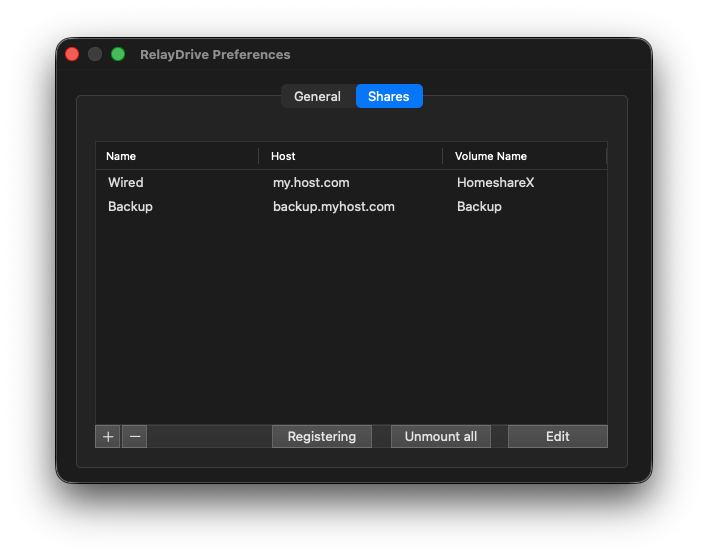The width and height of the screenshot is (708, 557).
Task: Close the RelayDrive Preferences window
Action: coord(72,54)
